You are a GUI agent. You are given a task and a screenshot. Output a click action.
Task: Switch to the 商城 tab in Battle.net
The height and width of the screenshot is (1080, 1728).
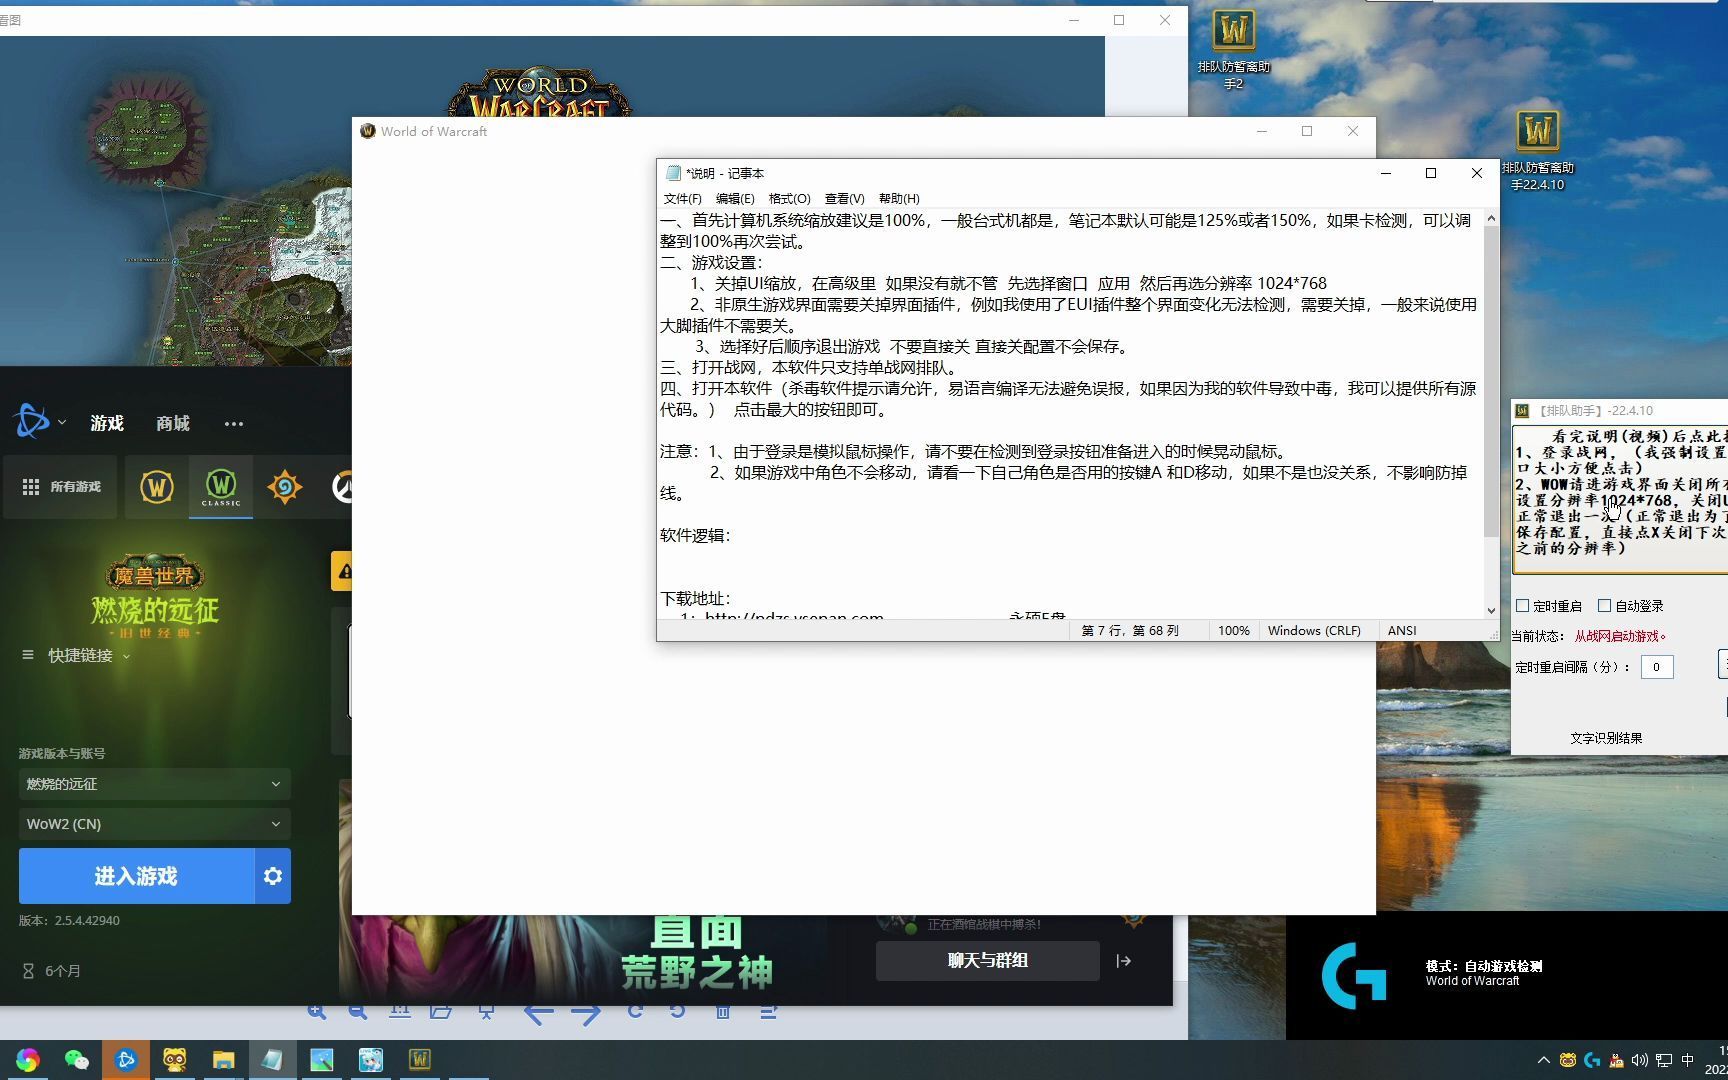point(173,423)
